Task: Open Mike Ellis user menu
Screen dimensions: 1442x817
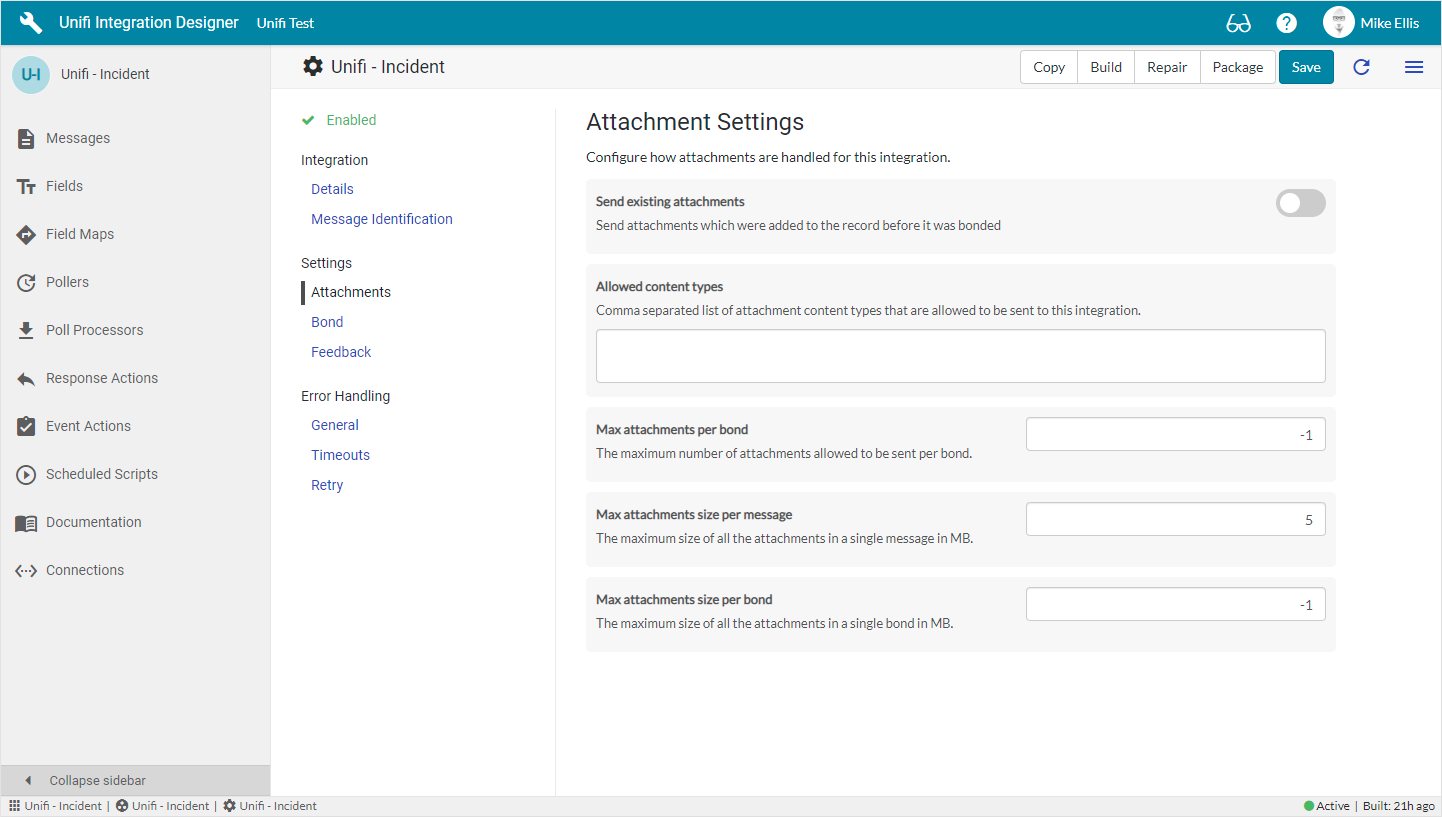Action: click(x=1371, y=23)
